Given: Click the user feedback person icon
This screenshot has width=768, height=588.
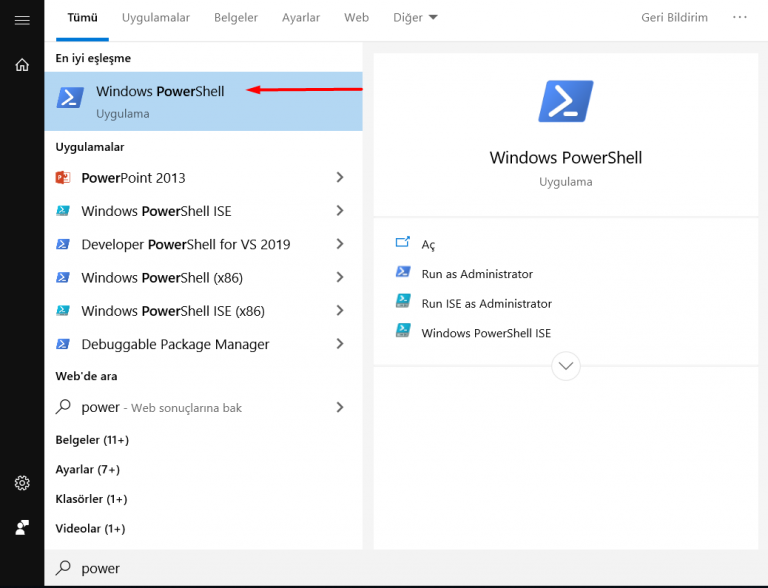Looking at the screenshot, I should (22, 528).
